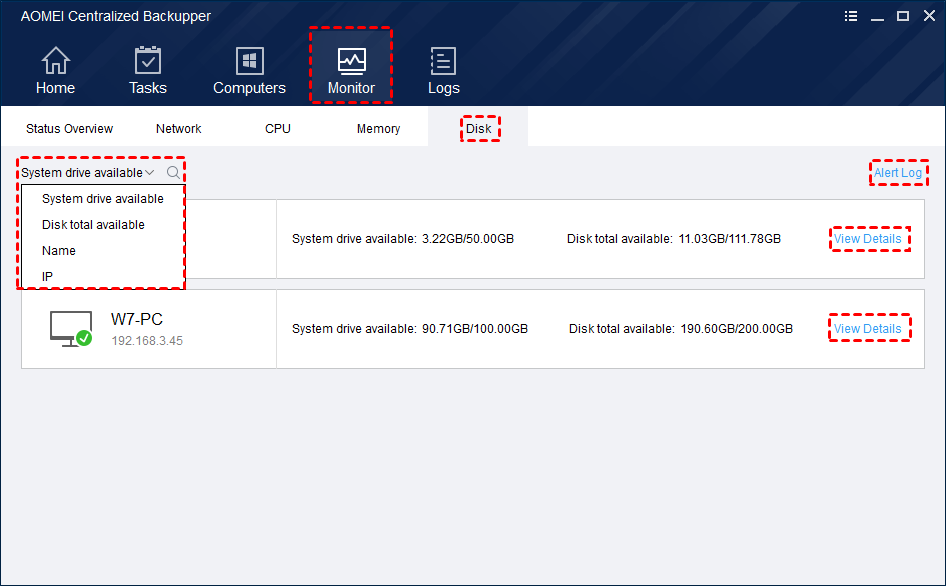Click the IP address 192.168.3.45

[147, 341]
